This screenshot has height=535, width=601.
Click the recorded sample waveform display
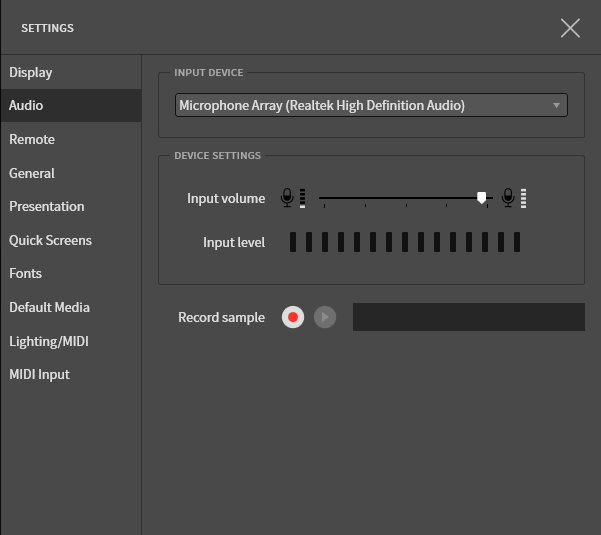point(469,317)
